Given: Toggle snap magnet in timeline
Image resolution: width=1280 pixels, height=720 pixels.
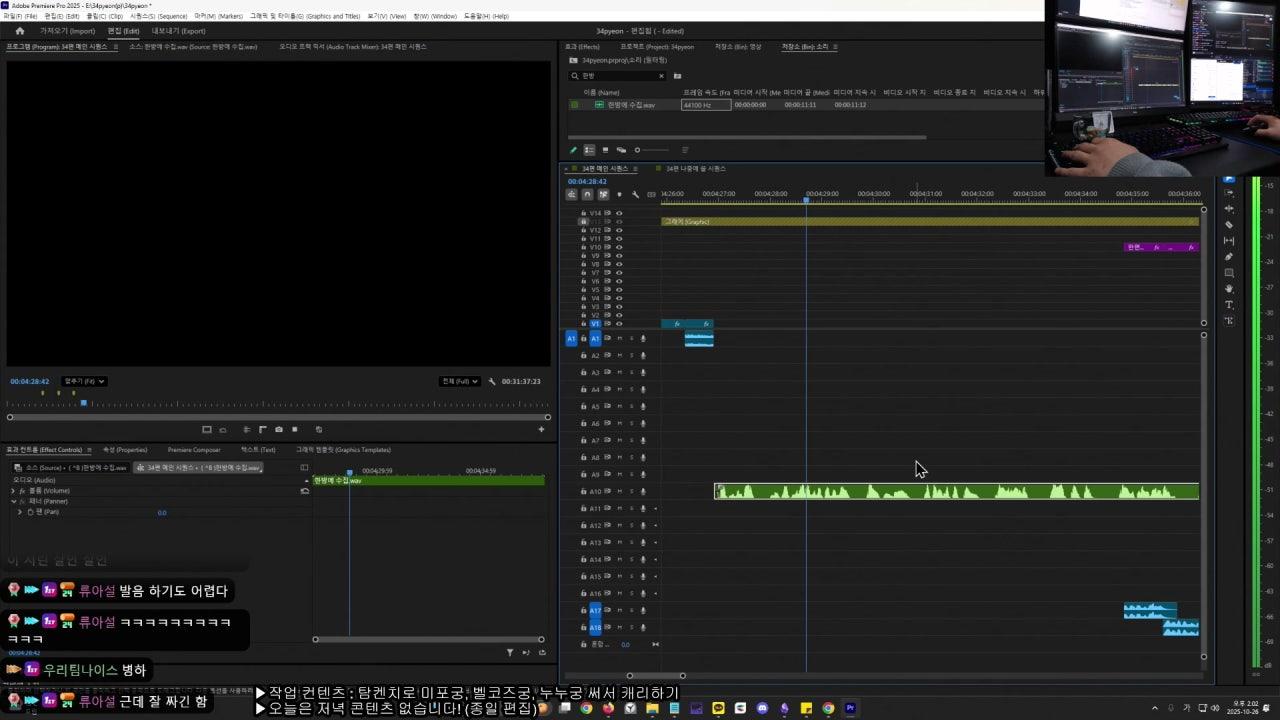Looking at the screenshot, I should pos(587,194).
